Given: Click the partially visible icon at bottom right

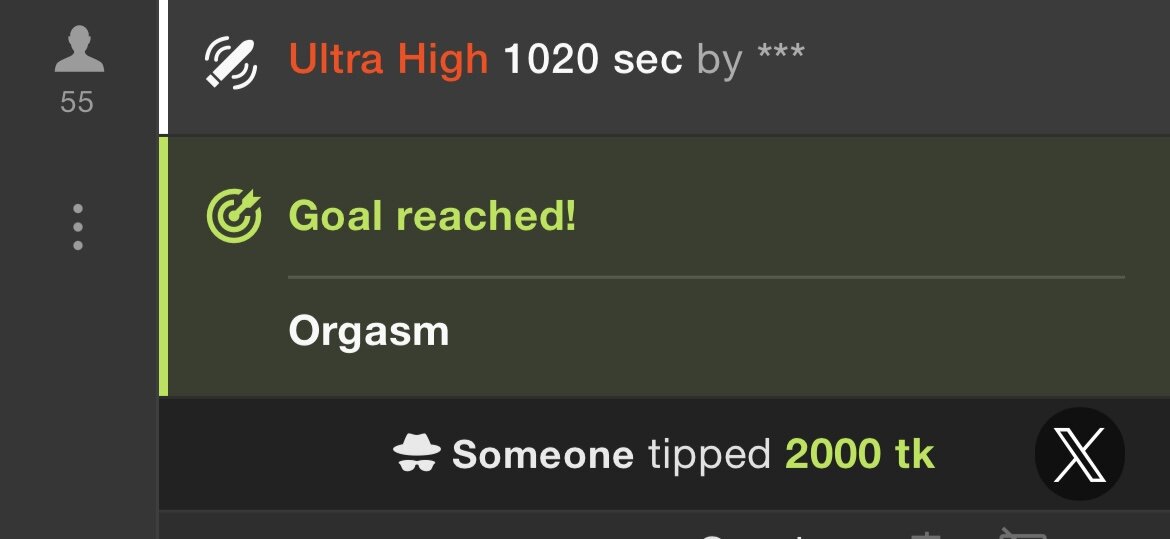Looking at the screenshot, I should click(1024, 533).
